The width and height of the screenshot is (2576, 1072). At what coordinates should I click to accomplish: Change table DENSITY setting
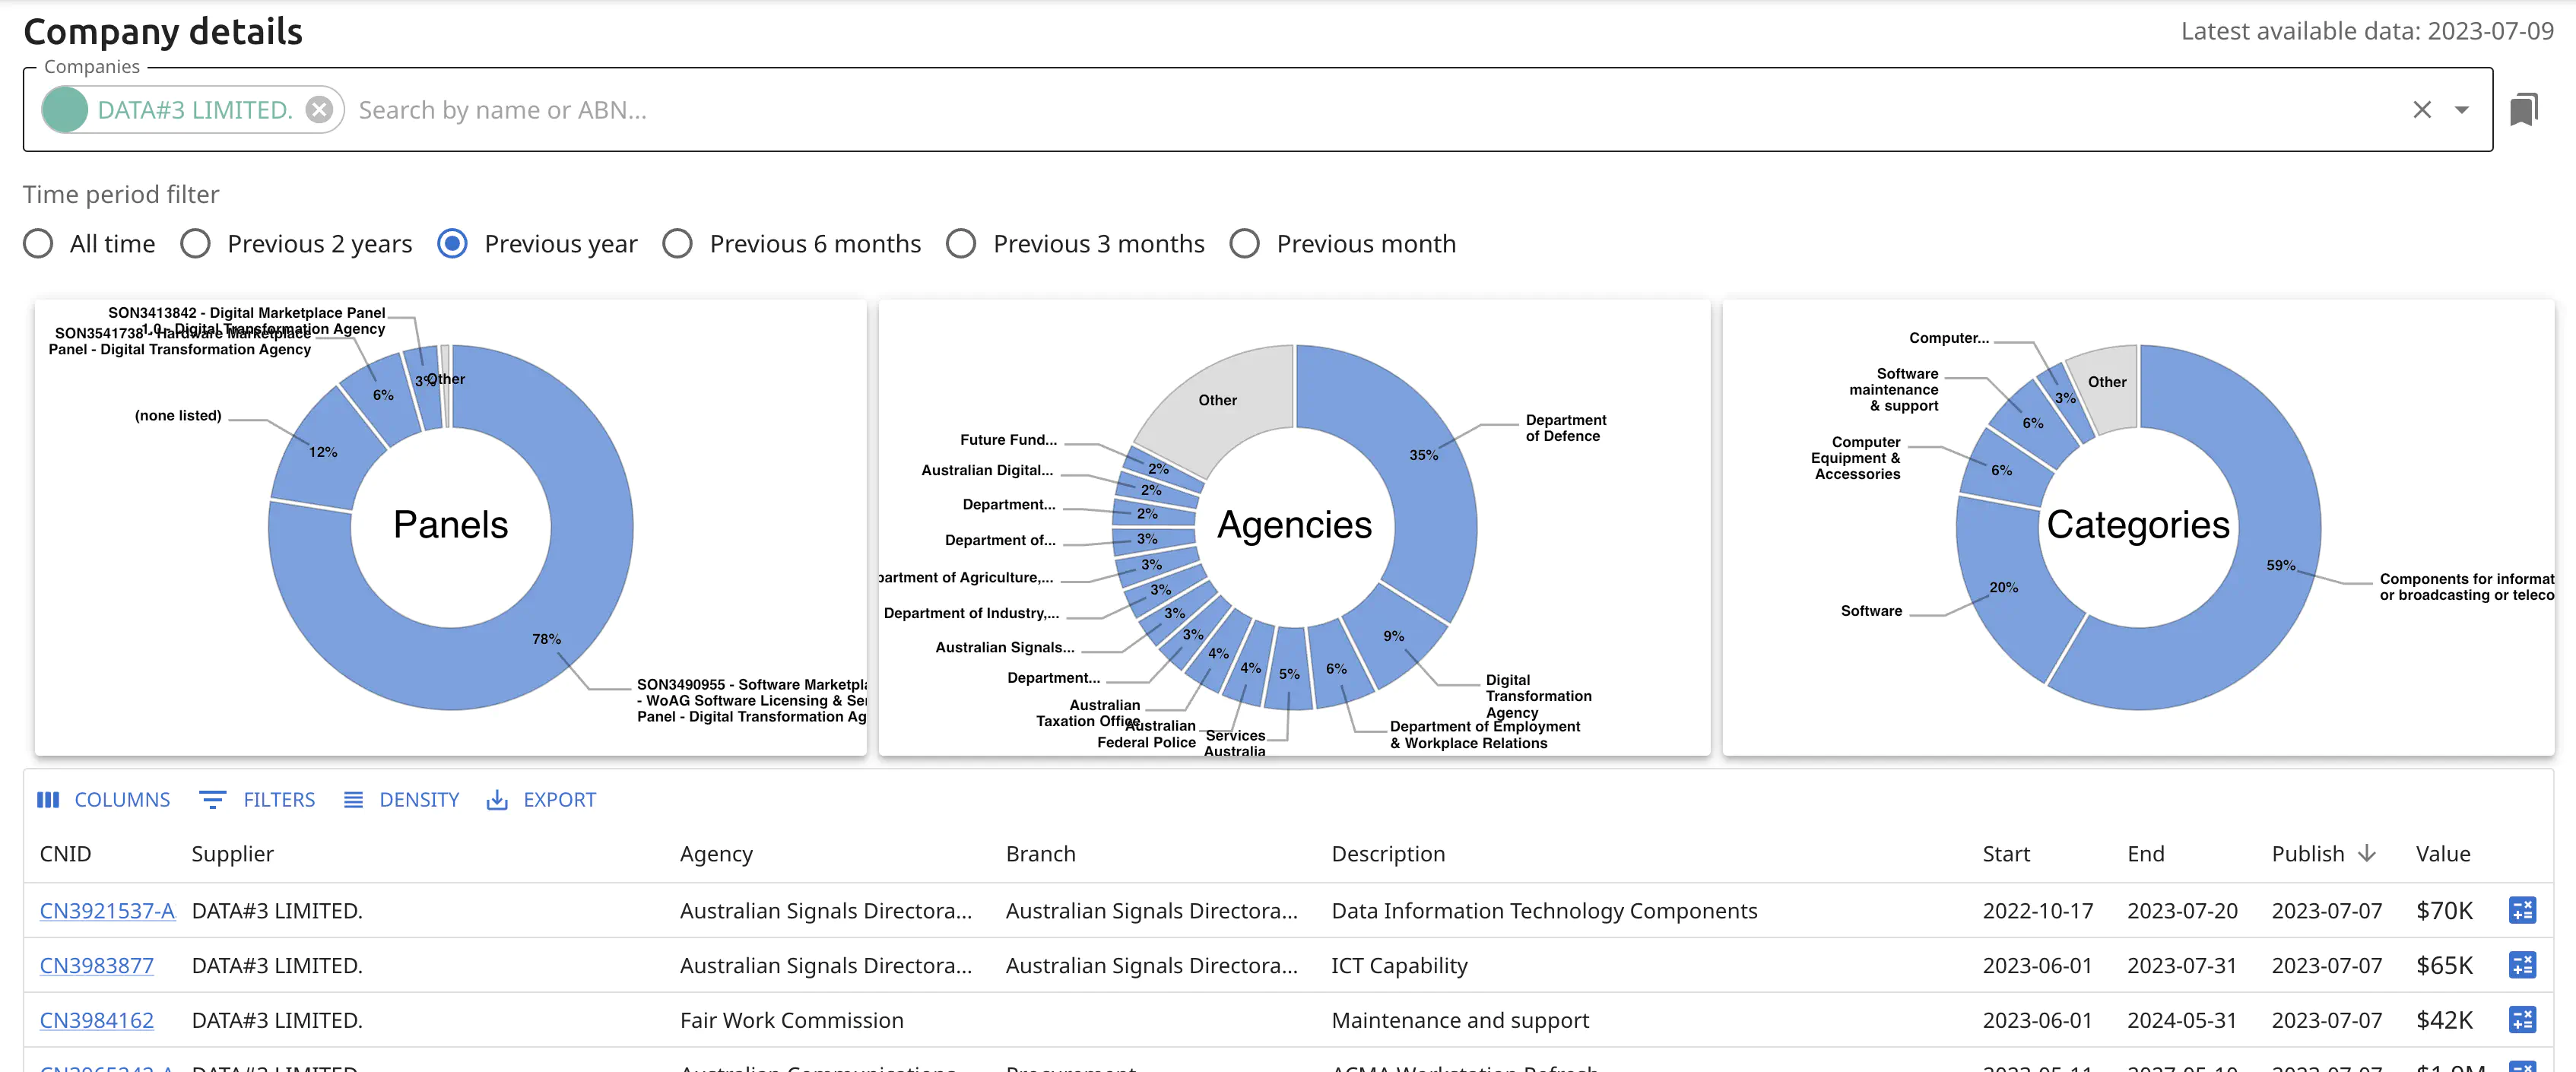click(x=401, y=799)
